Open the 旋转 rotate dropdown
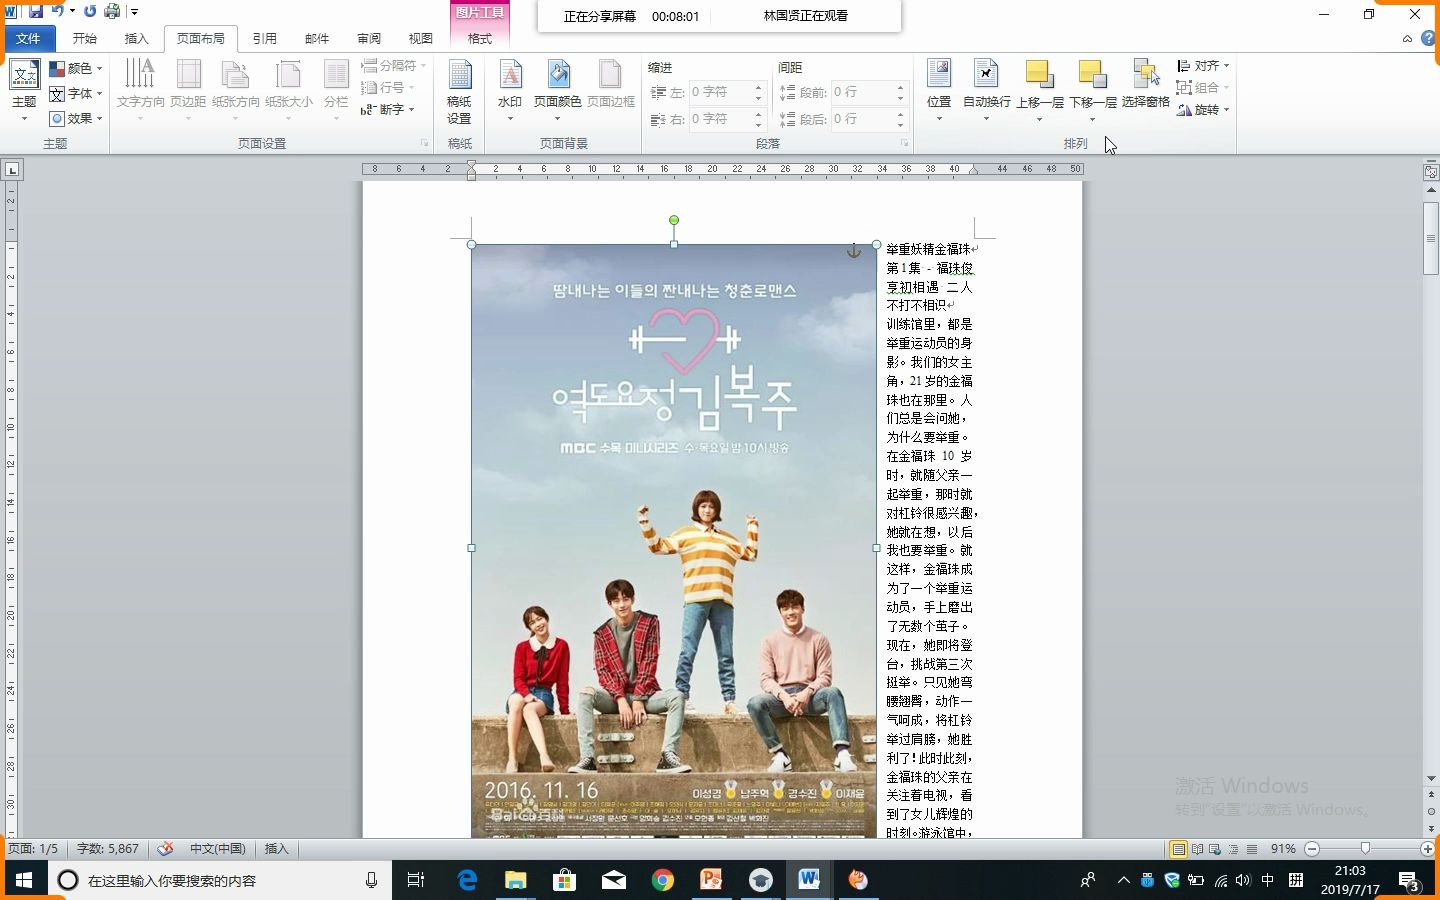Screen dimensions: 1440x900 click(x=1203, y=110)
